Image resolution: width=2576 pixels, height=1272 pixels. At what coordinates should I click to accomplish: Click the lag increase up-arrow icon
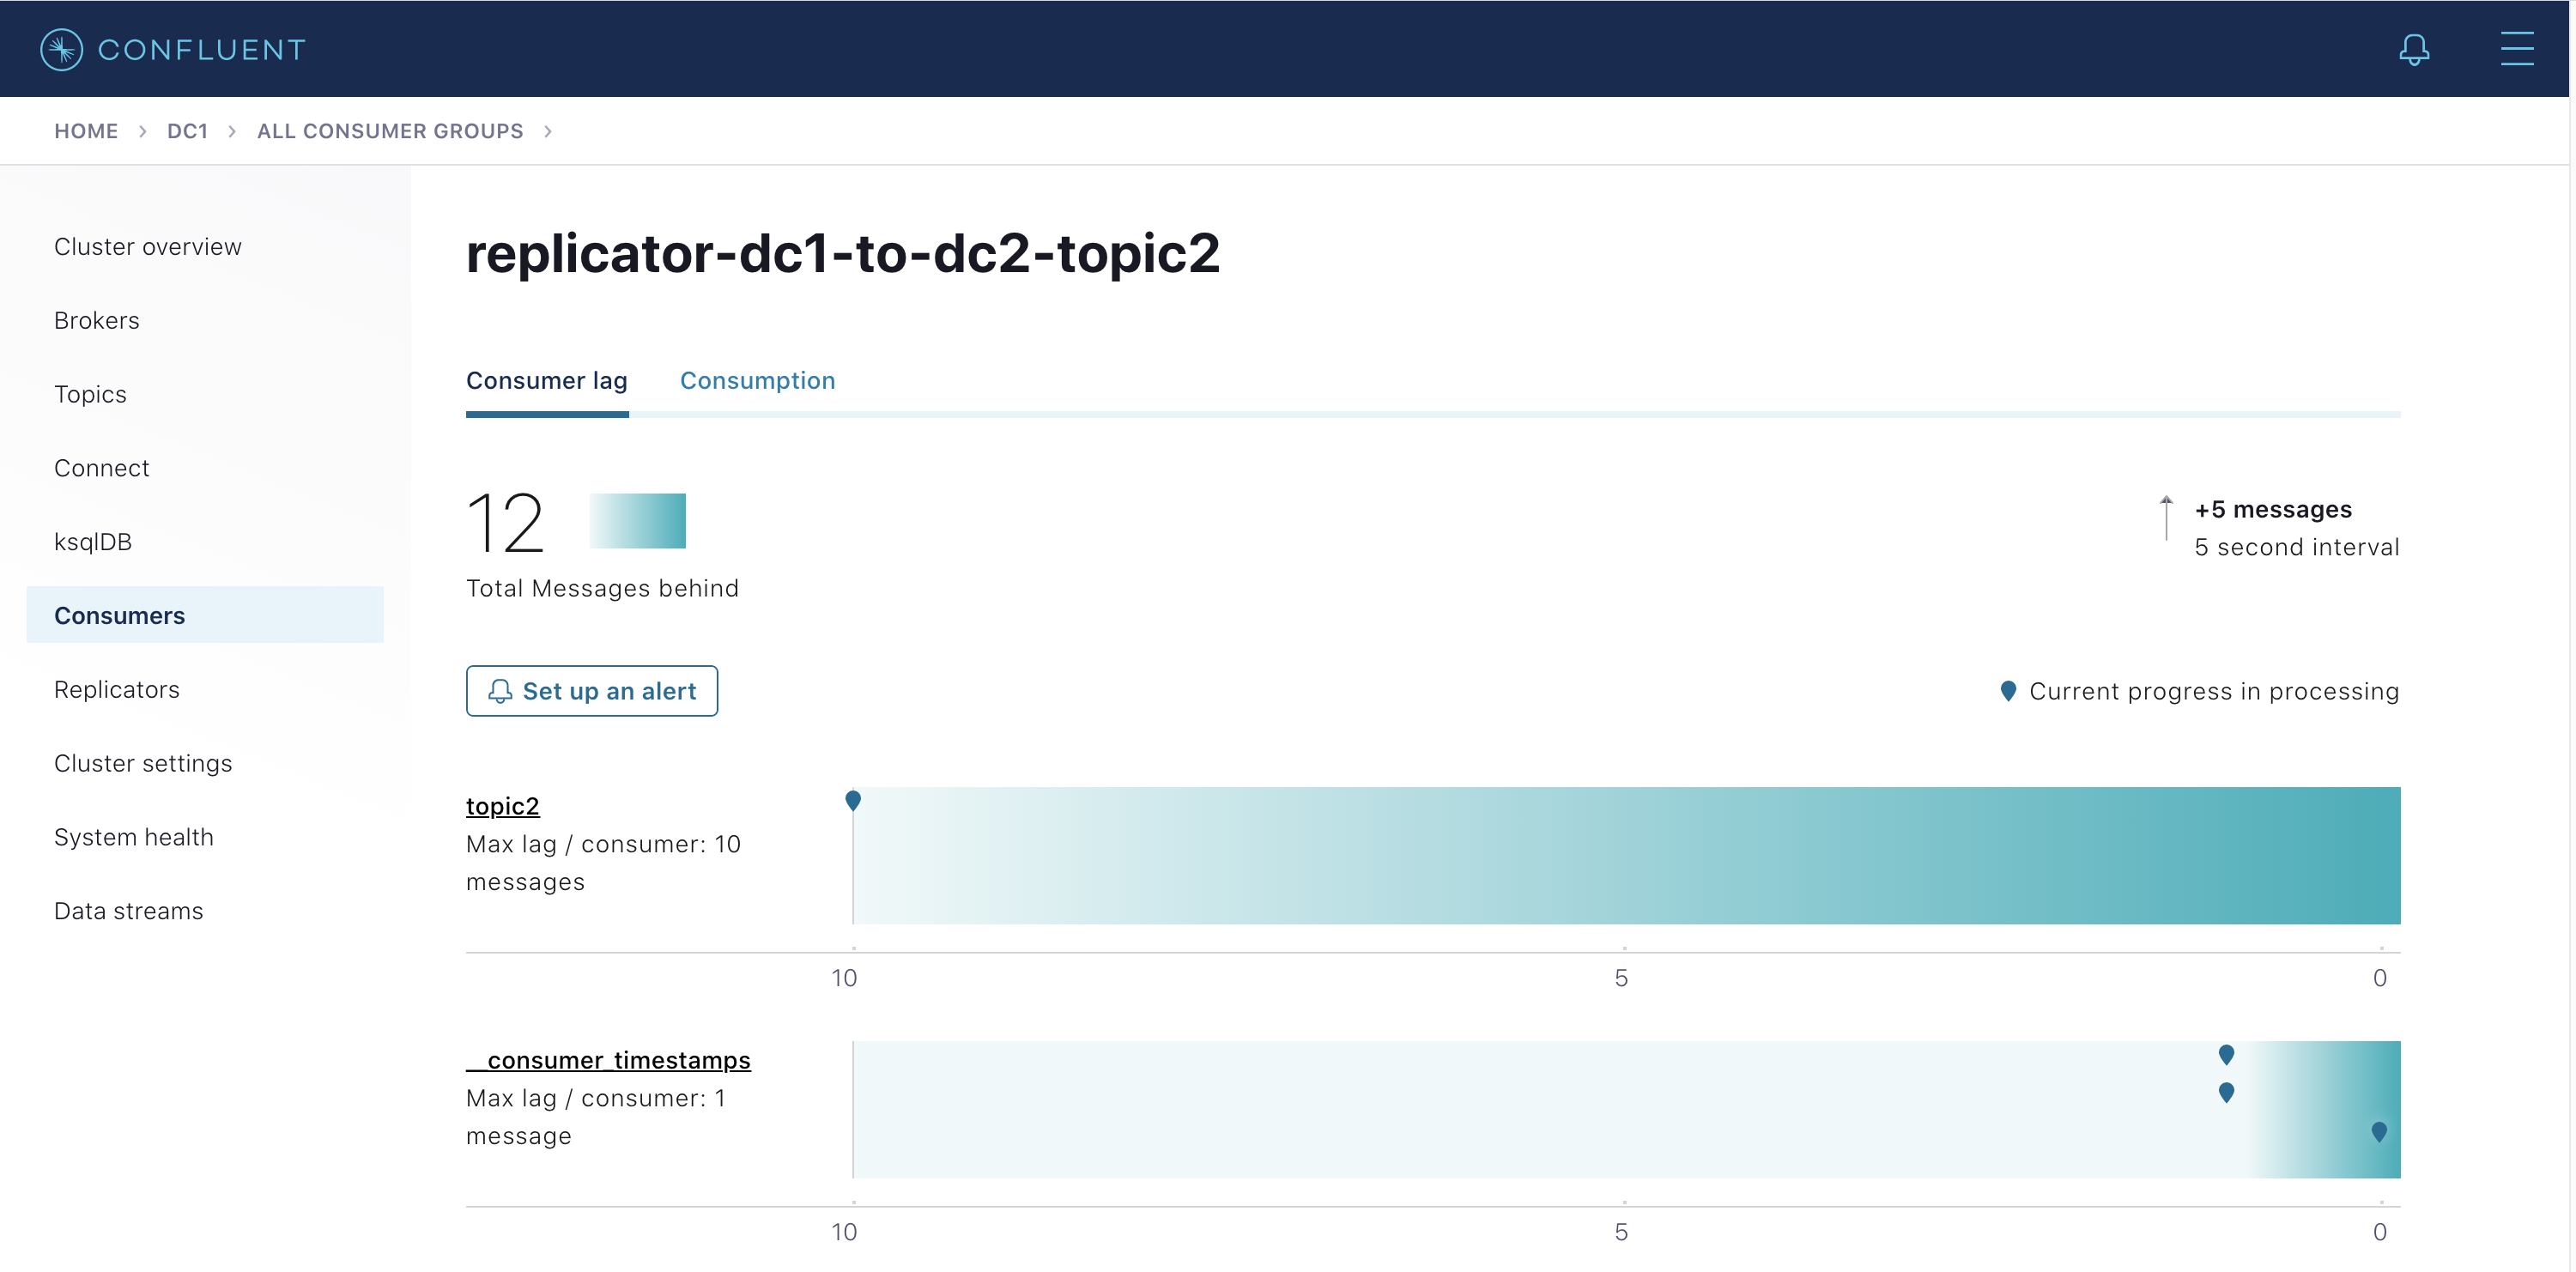point(2166,517)
